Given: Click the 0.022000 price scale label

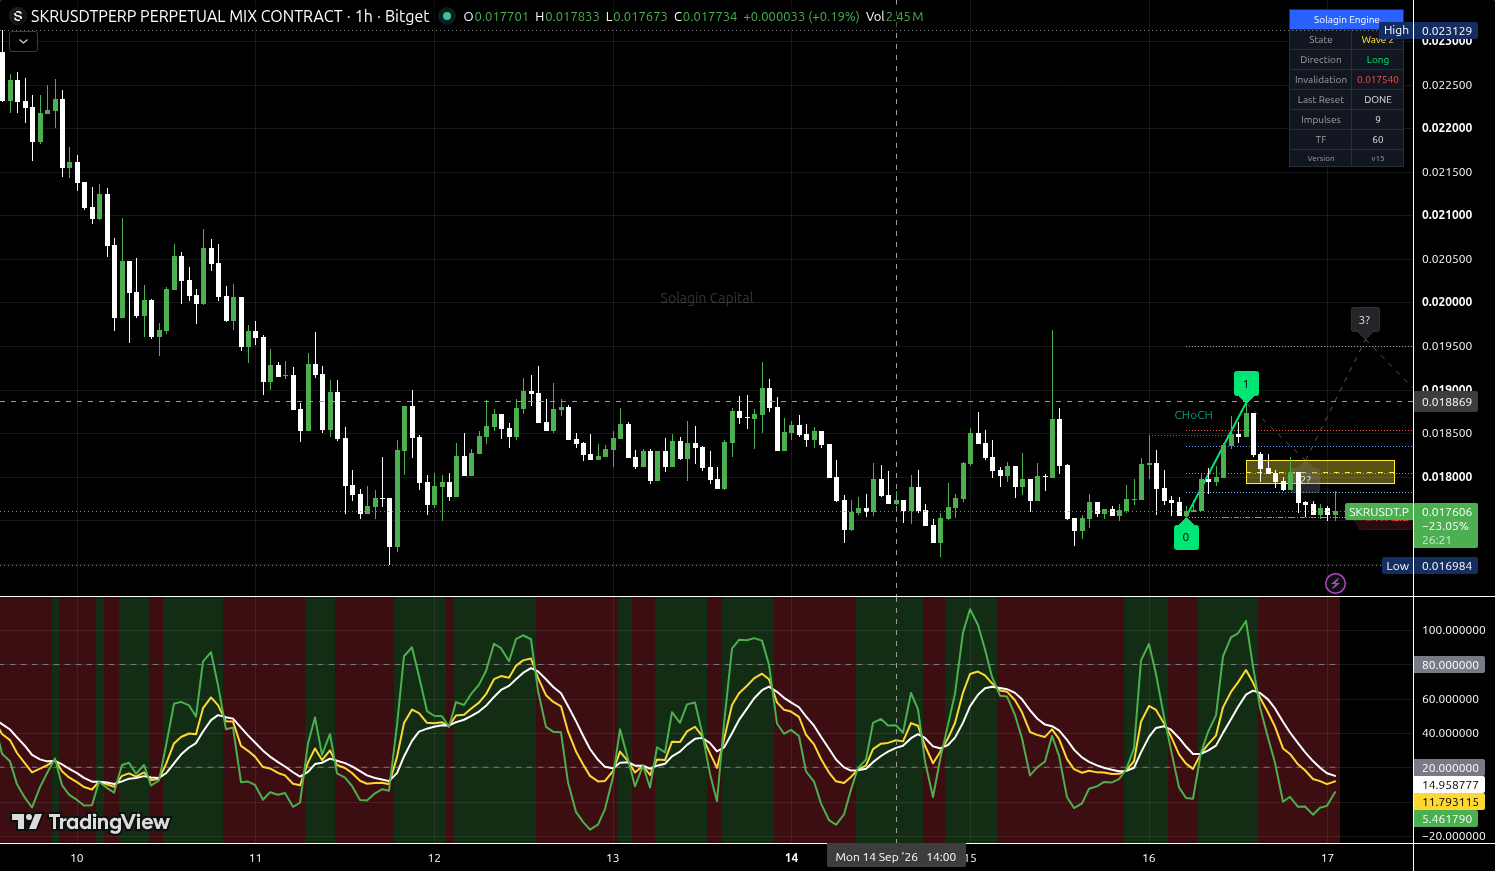Looking at the screenshot, I should point(1447,128).
